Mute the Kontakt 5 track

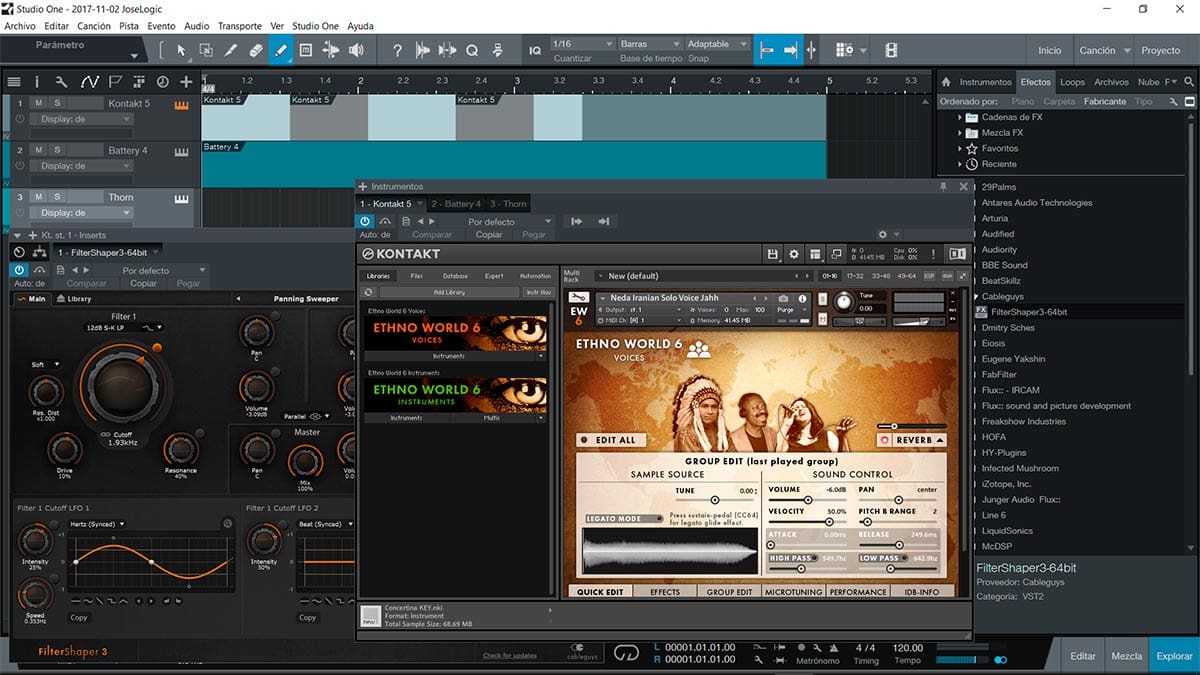[x=38, y=103]
